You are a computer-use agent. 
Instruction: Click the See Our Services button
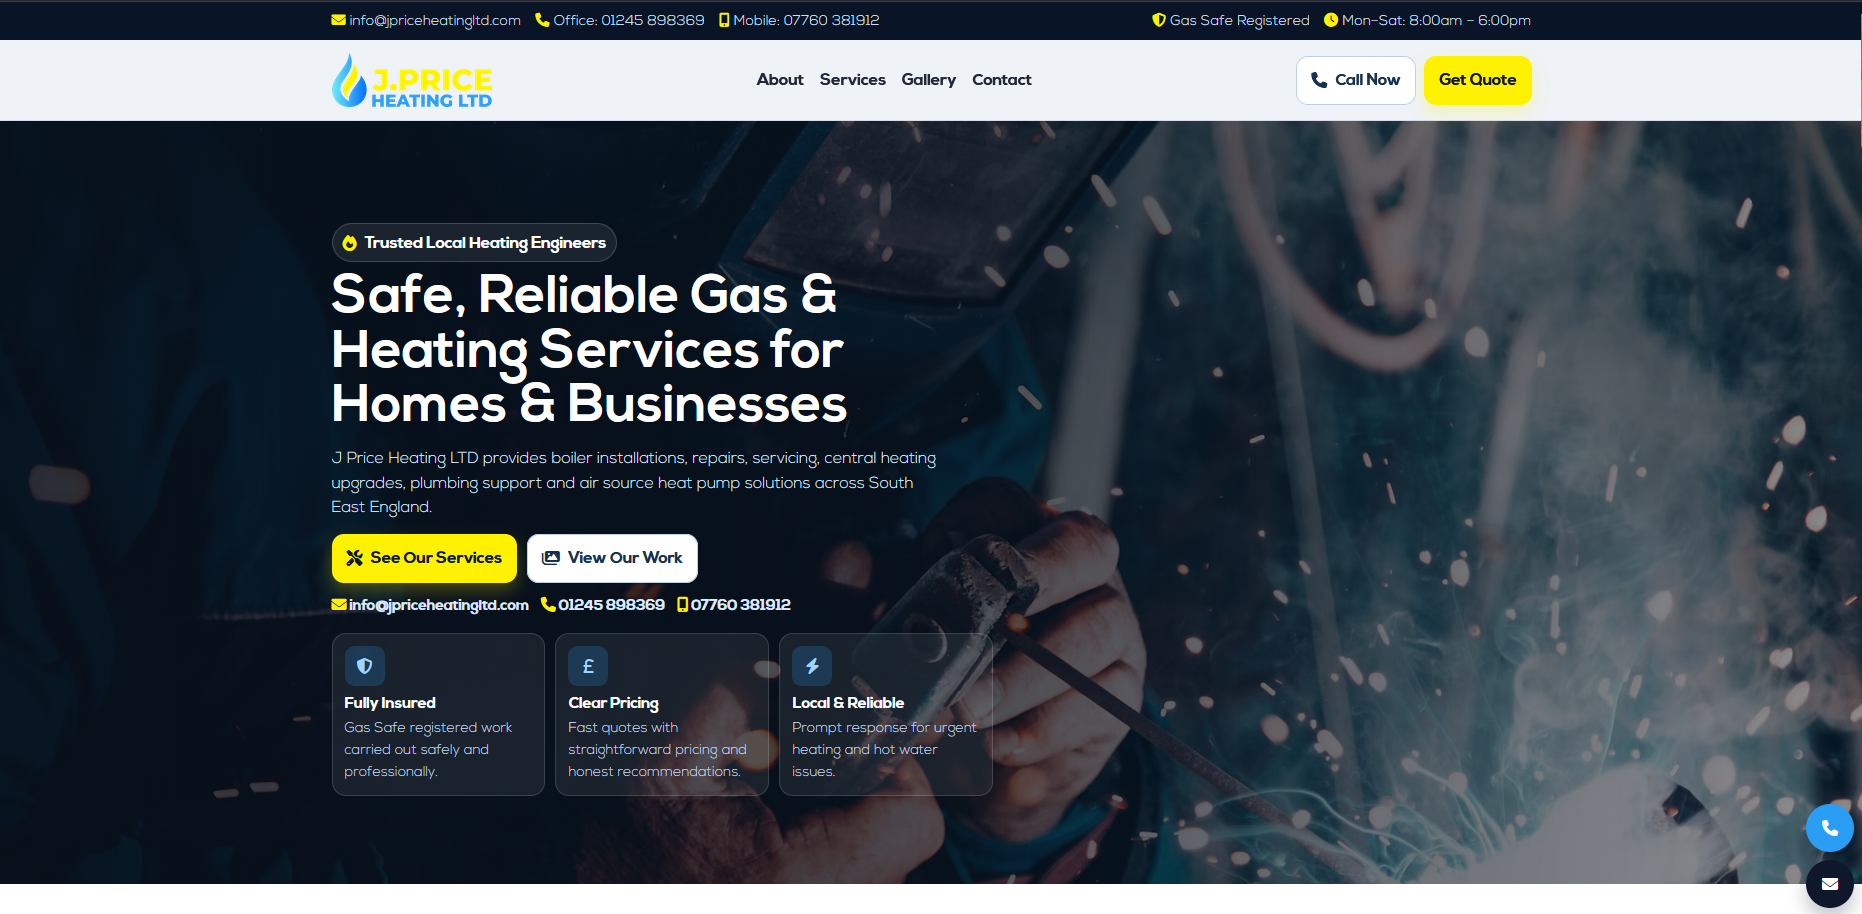424,558
